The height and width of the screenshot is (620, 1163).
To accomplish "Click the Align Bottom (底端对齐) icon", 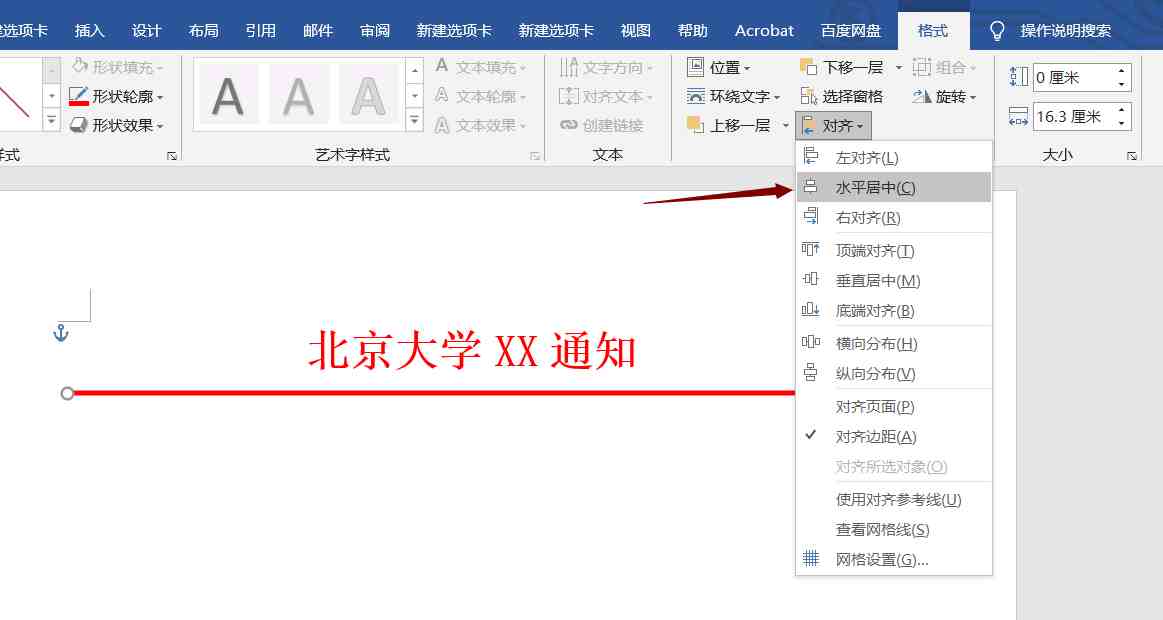I will (811, 310).
